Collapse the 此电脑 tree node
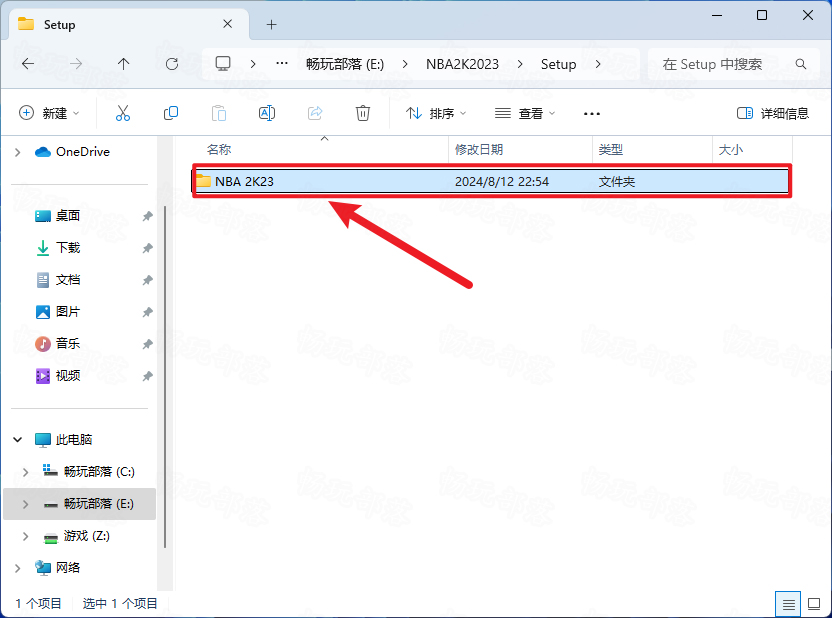This screenshot has width=832, height=618. click(18, 440)
